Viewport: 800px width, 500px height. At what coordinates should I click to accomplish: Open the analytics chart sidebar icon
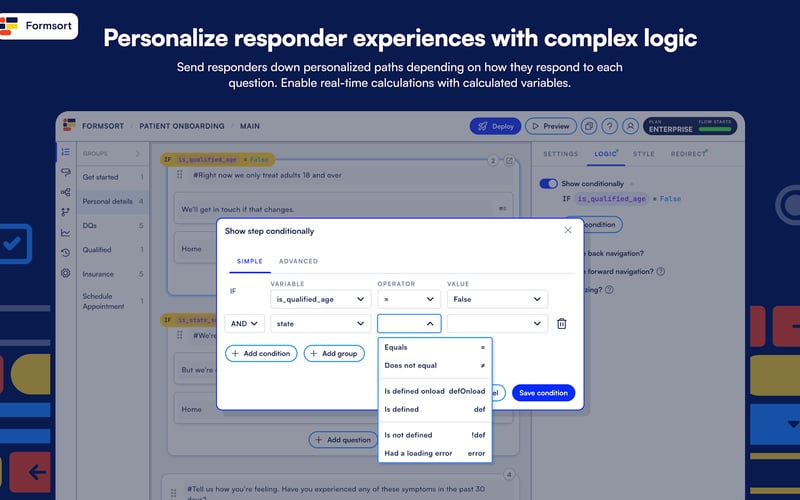65,233
